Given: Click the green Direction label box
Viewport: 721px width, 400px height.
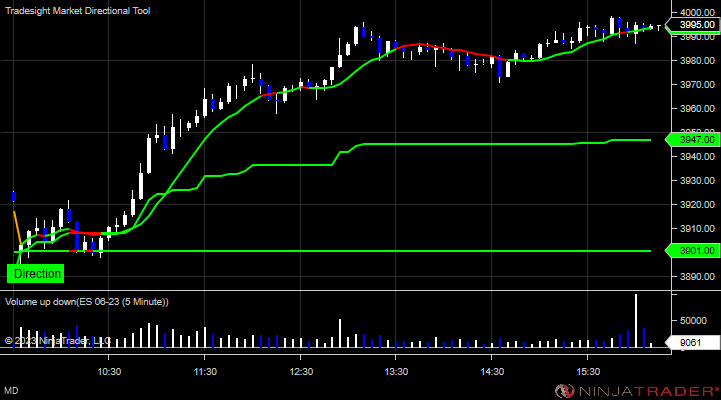Looking at the screenshot, I should coord(36,274).
